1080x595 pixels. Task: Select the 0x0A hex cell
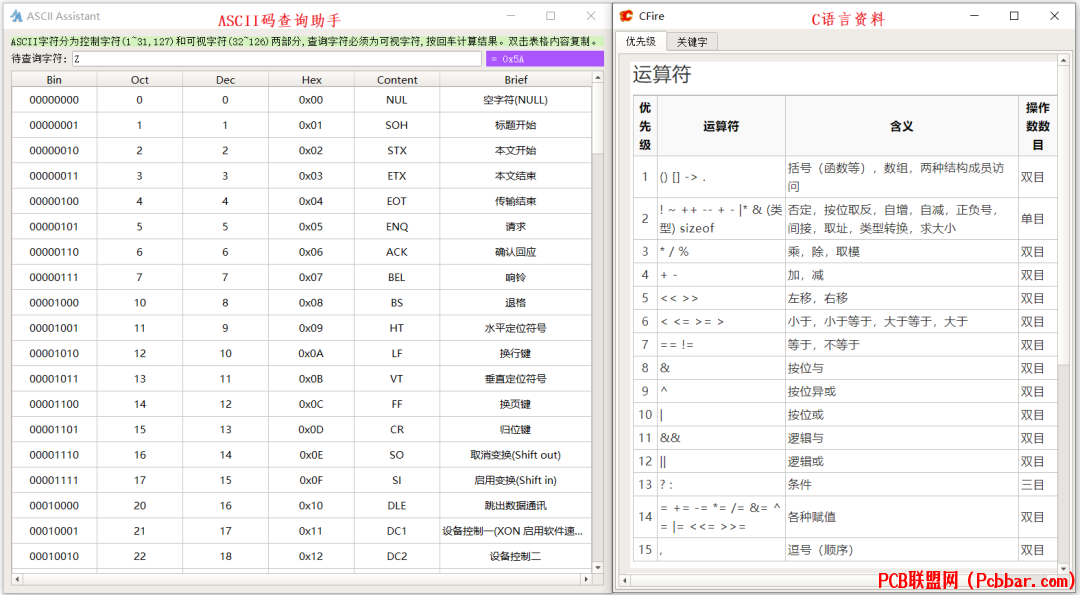click(x=311, y=353)
